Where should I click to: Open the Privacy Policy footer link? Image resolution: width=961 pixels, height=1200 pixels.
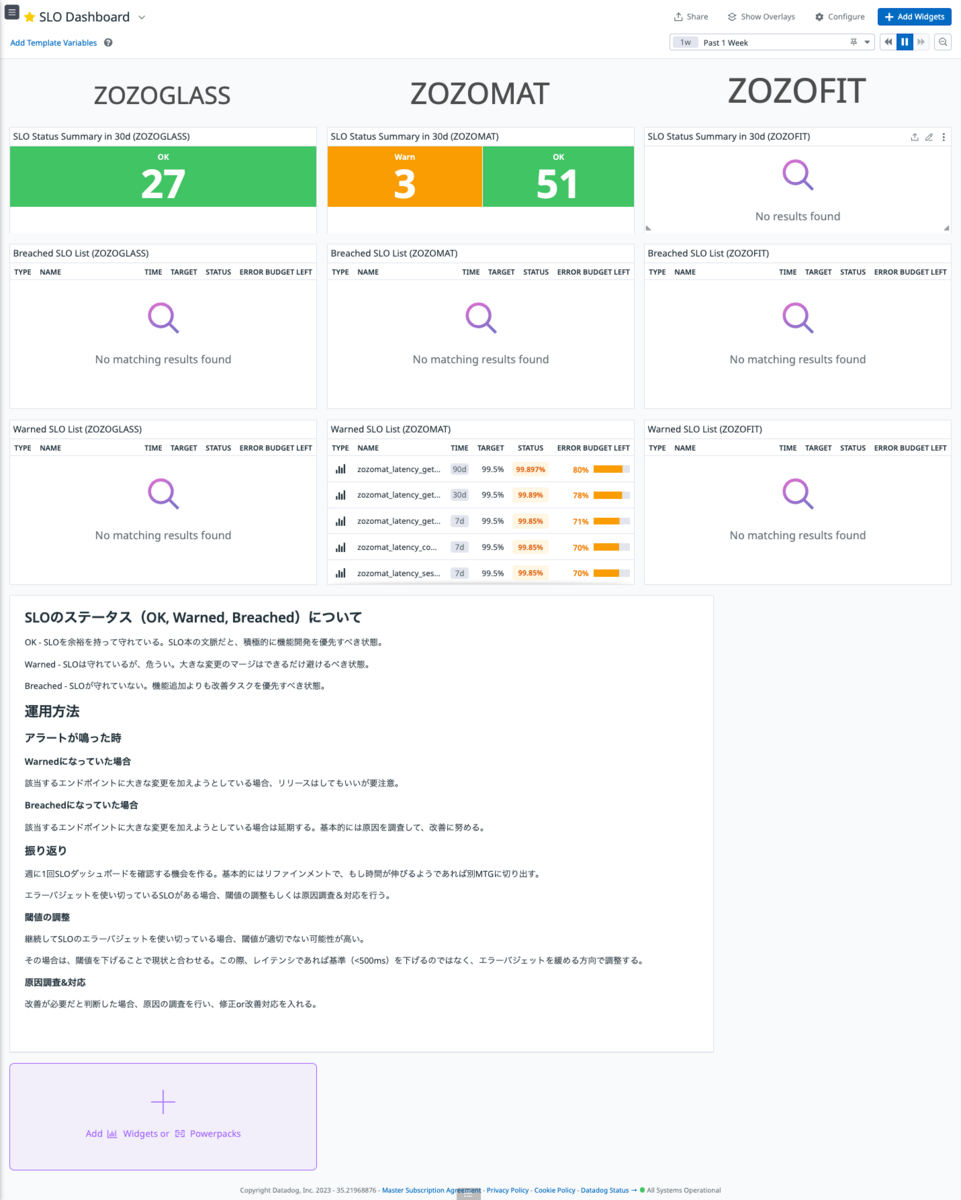pos(508,1190)
